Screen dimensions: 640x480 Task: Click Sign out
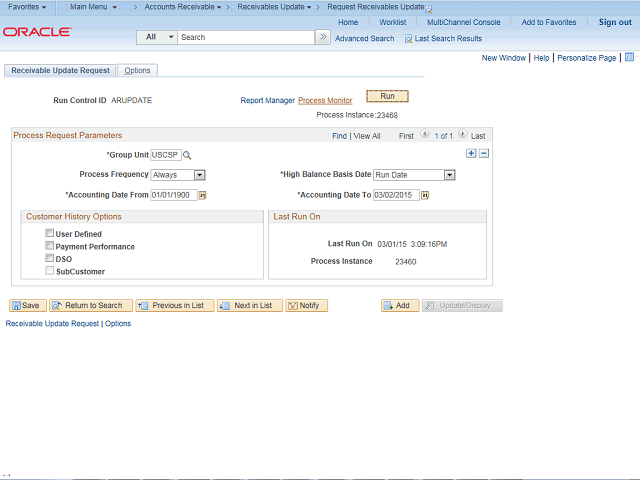[x=615, y=22]
